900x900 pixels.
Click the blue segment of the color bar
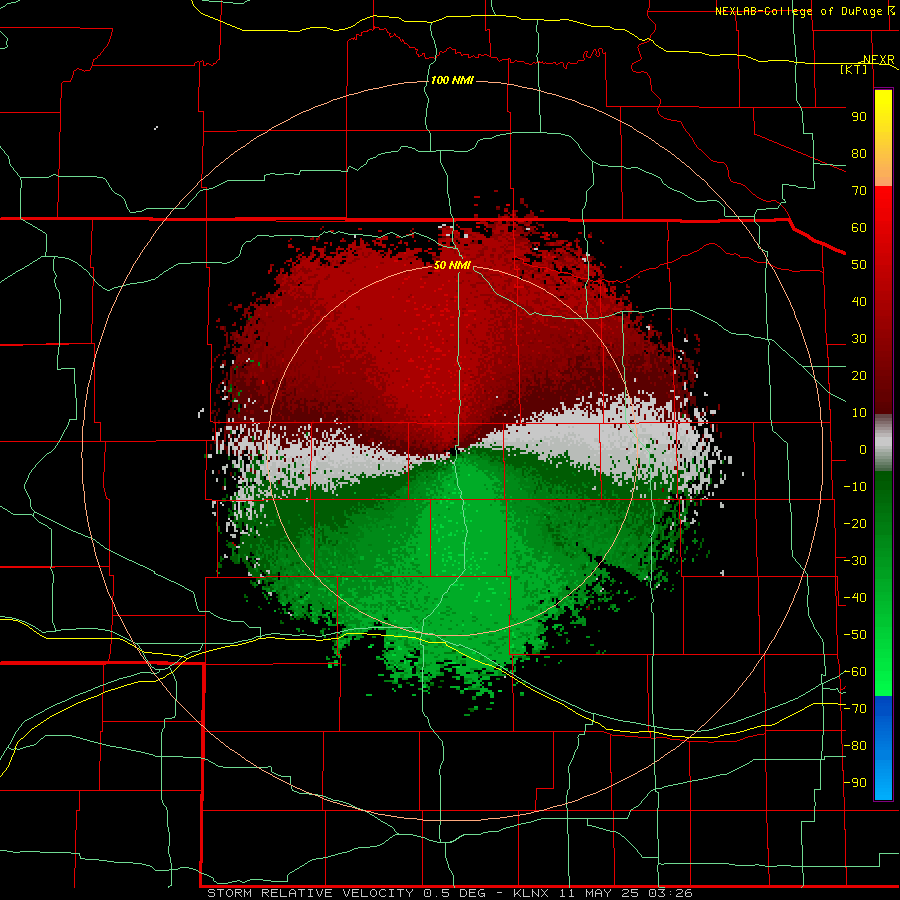click(883, 748)
